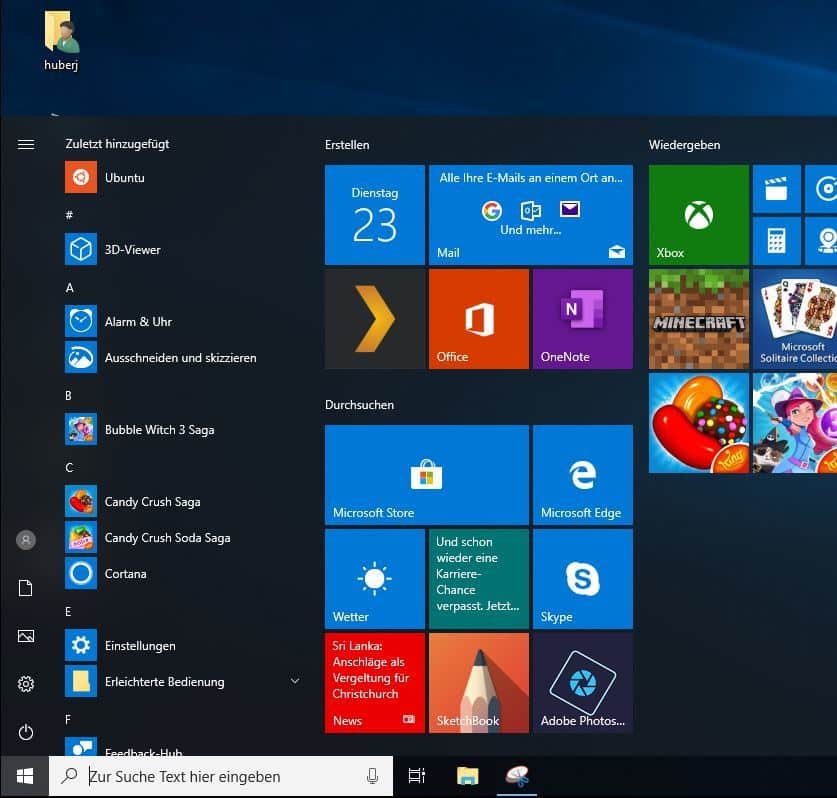Launch the SketchBook tile
Image resolution: width=837 pixels, height=798 pixels.
[479, 683]
